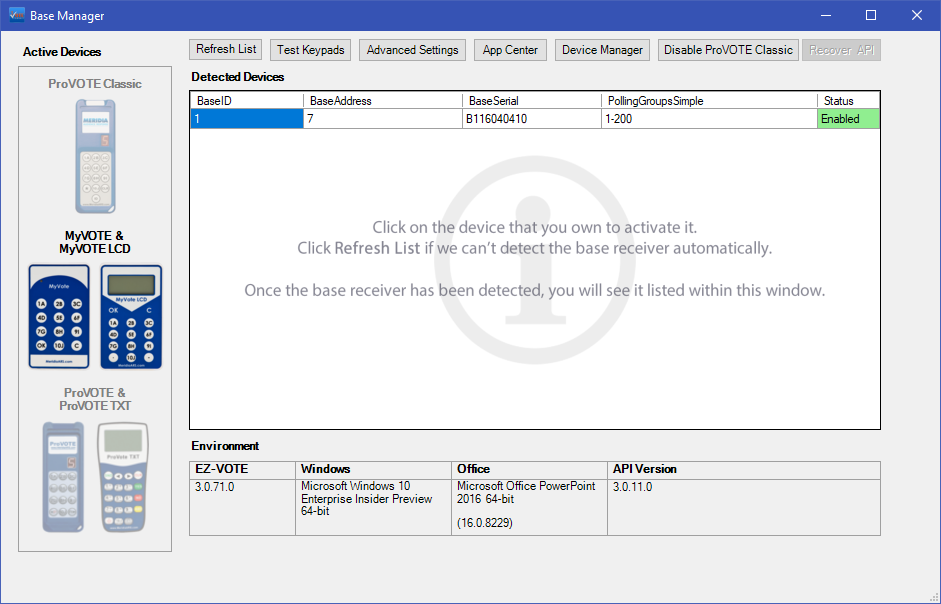Screen dimensions: 941x604
Task: Click the PollingGroupsSimple column header
Action: click(709, 101)
